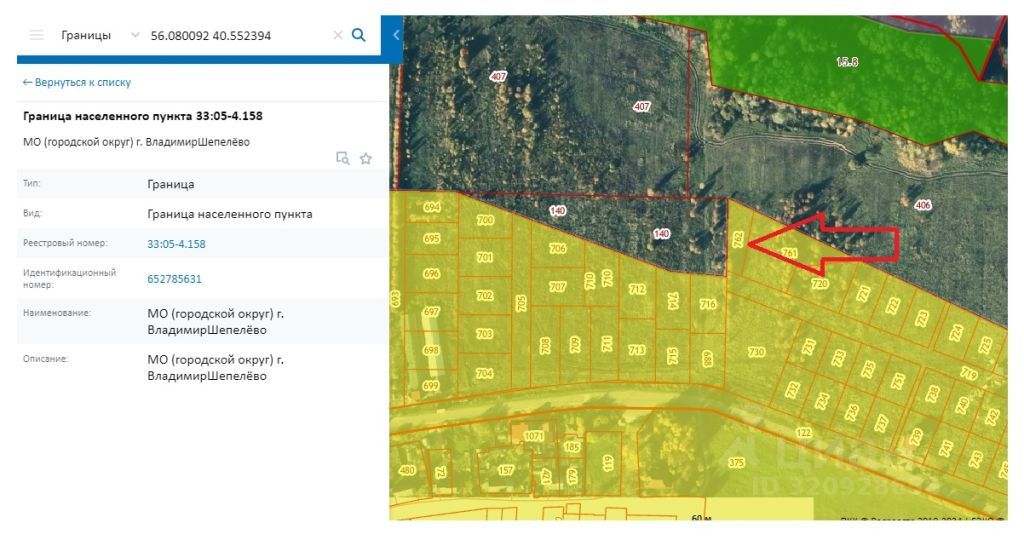Open registry number link 33:05-4.158
The width and height of the screenshot is (1024, 540).
(176, 244)
